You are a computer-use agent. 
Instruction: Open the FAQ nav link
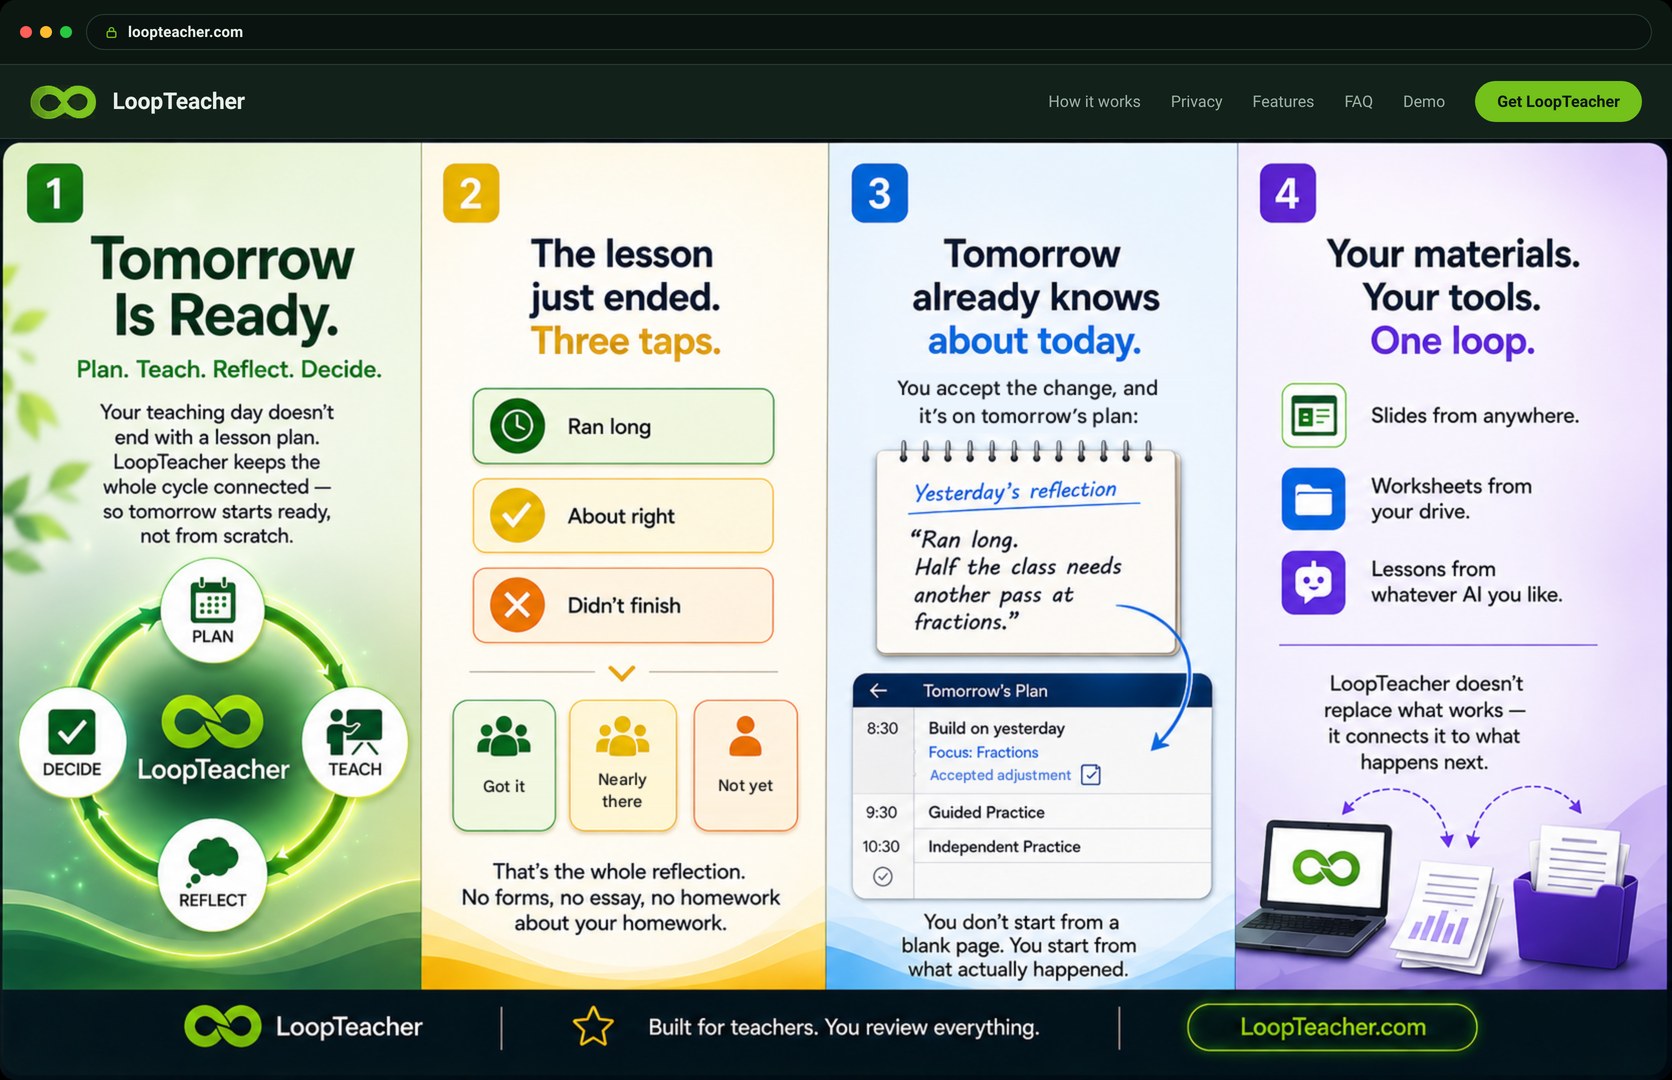pyautogui.click(x=1358, y=102)
